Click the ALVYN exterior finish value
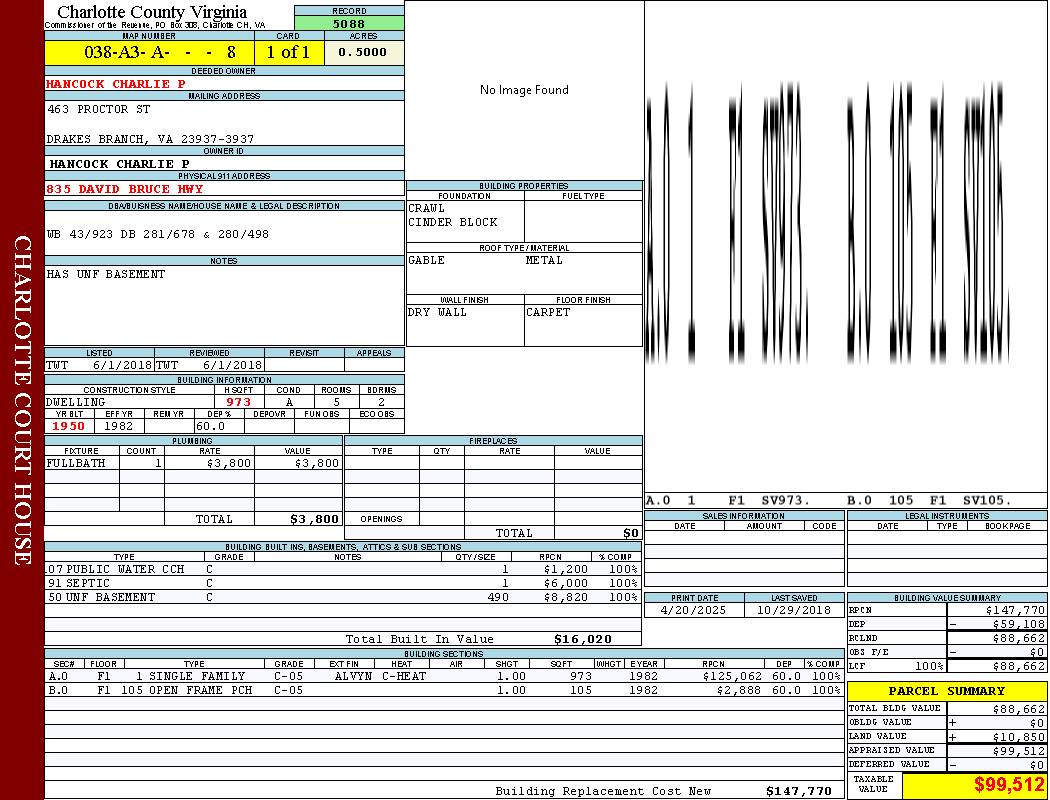This screenshot has height=800, width=1050. pyautogui.click(x=353, y=677)
